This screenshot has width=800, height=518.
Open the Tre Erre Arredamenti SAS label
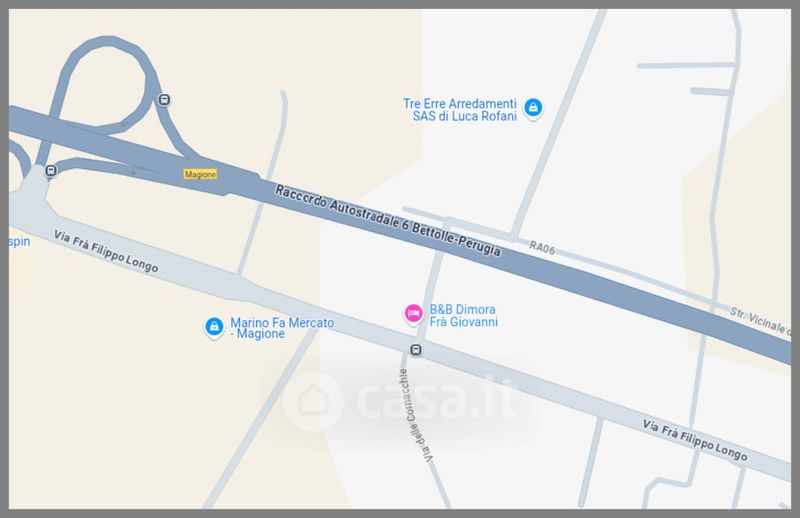click(x=460, y=110)
